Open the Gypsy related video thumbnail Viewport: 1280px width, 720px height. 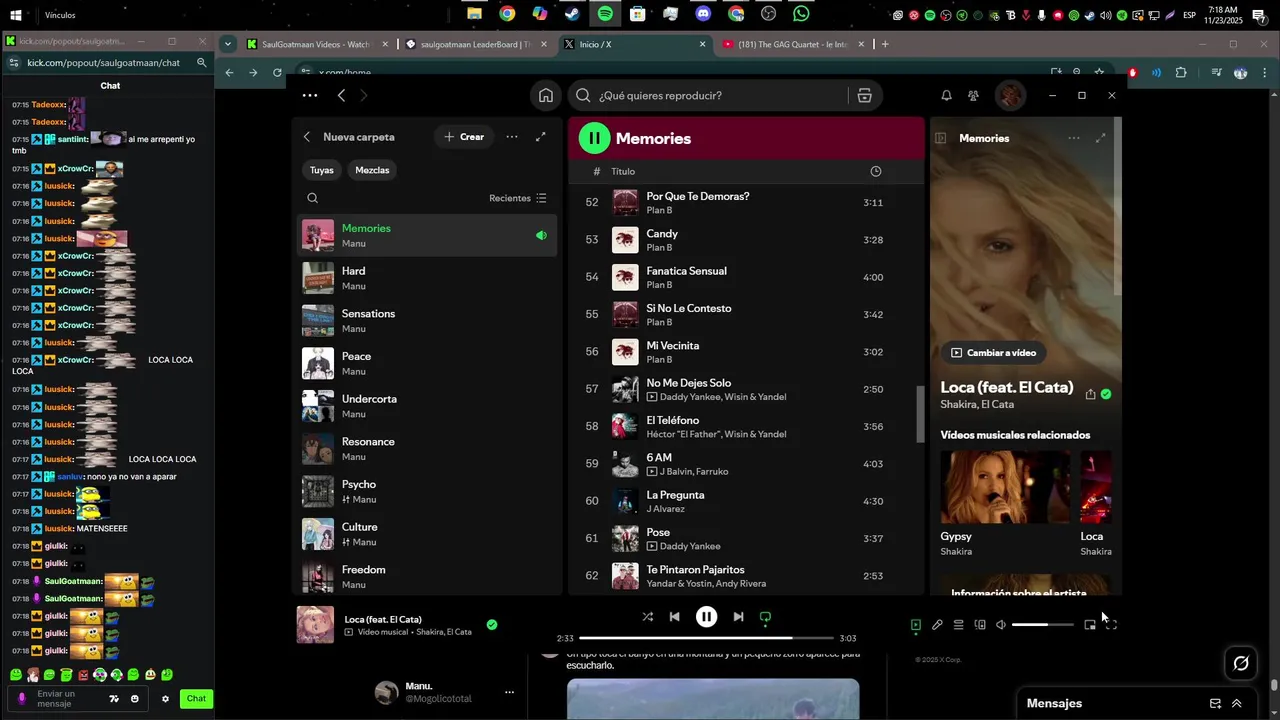1005,487
